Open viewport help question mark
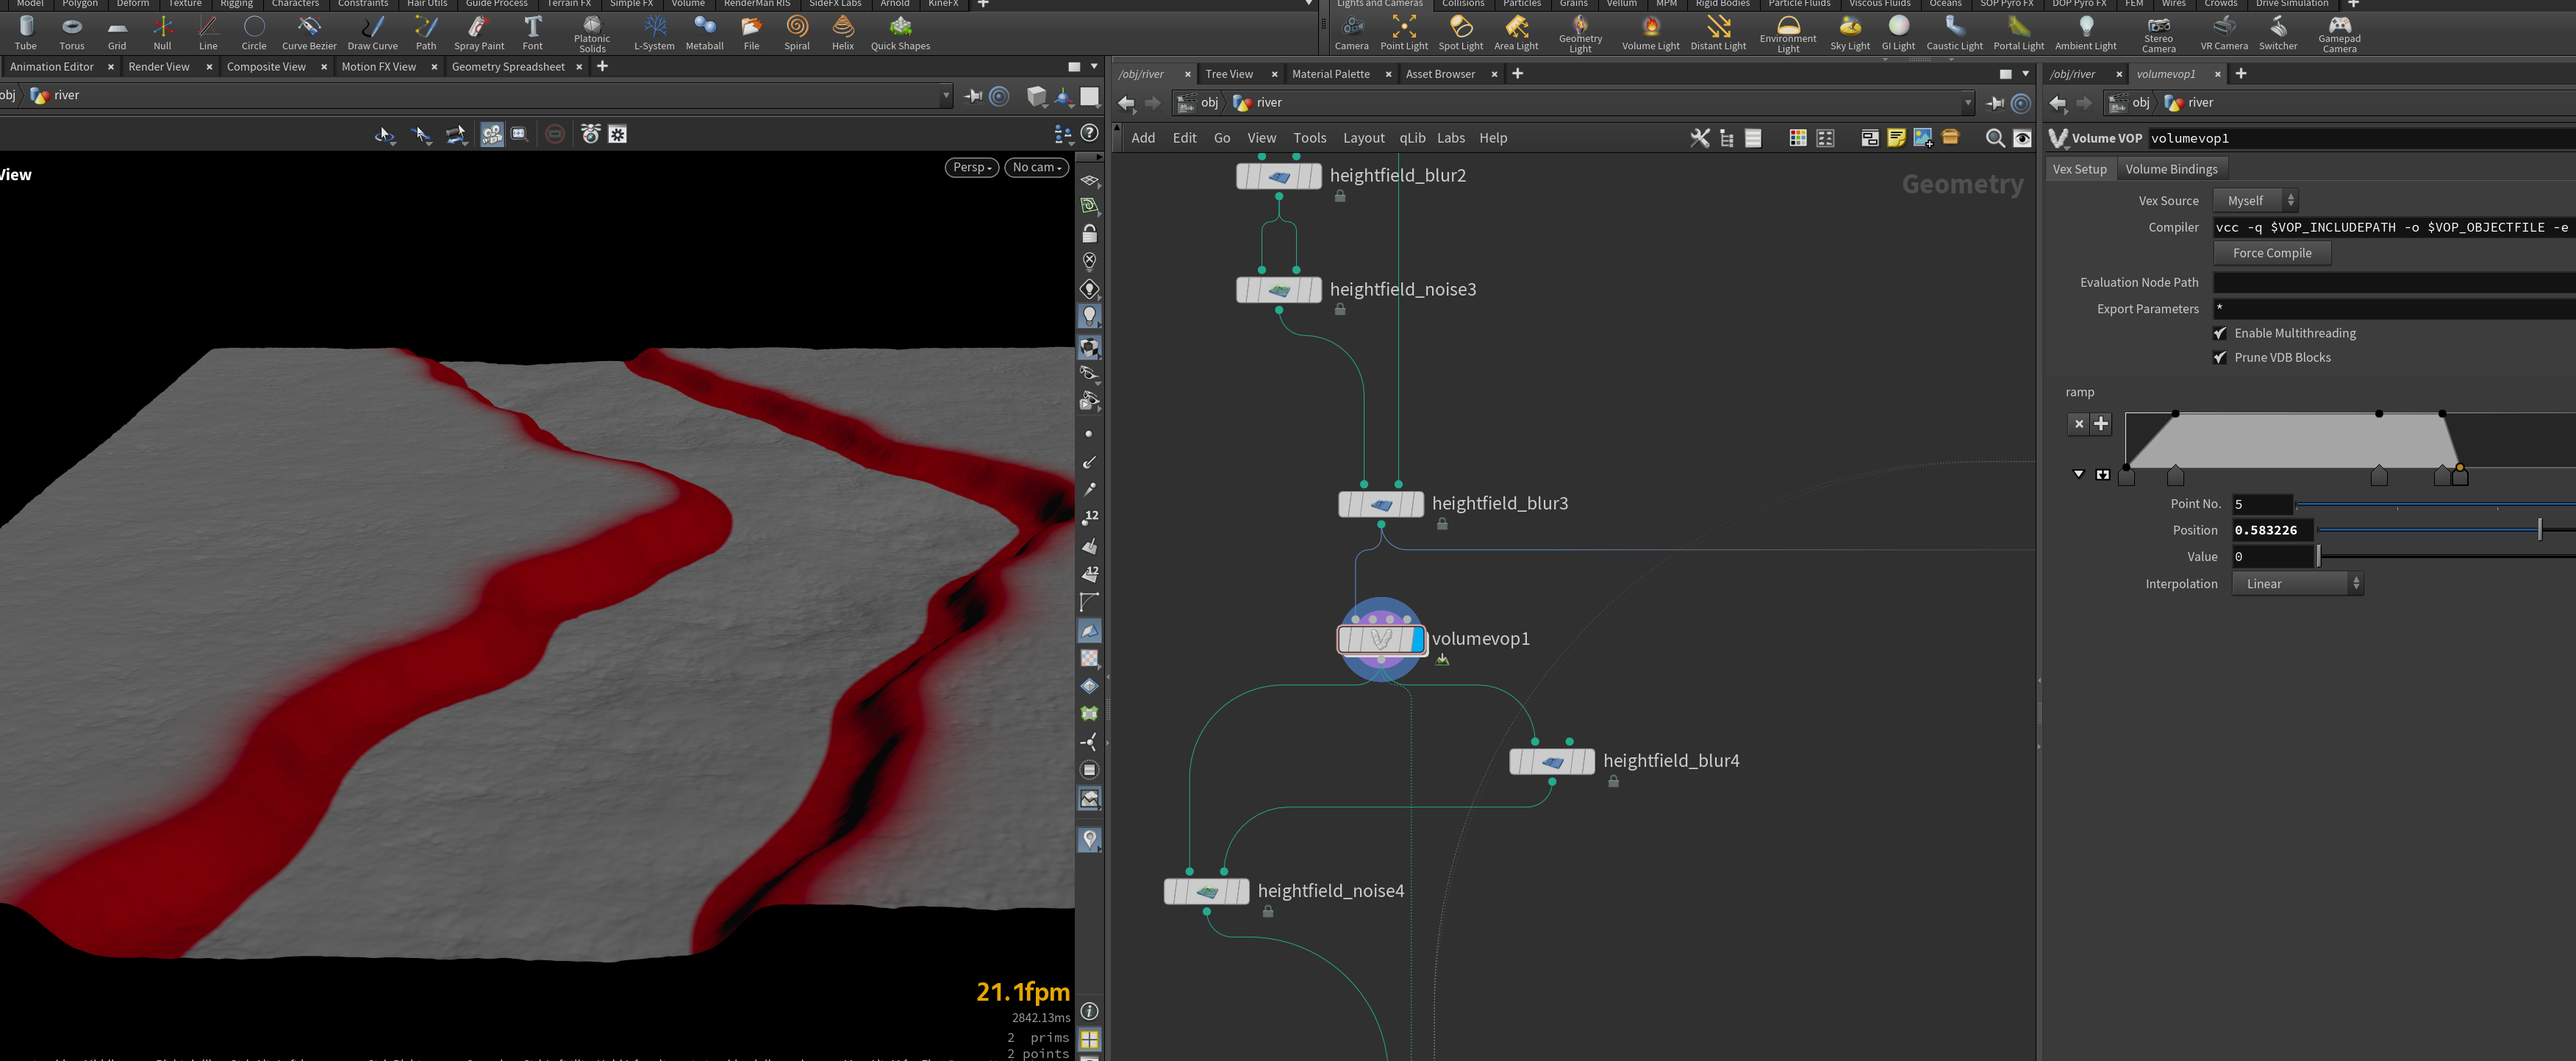Image resolution: width=2576 pixels, height=1061 pixels. point(1090,133)
